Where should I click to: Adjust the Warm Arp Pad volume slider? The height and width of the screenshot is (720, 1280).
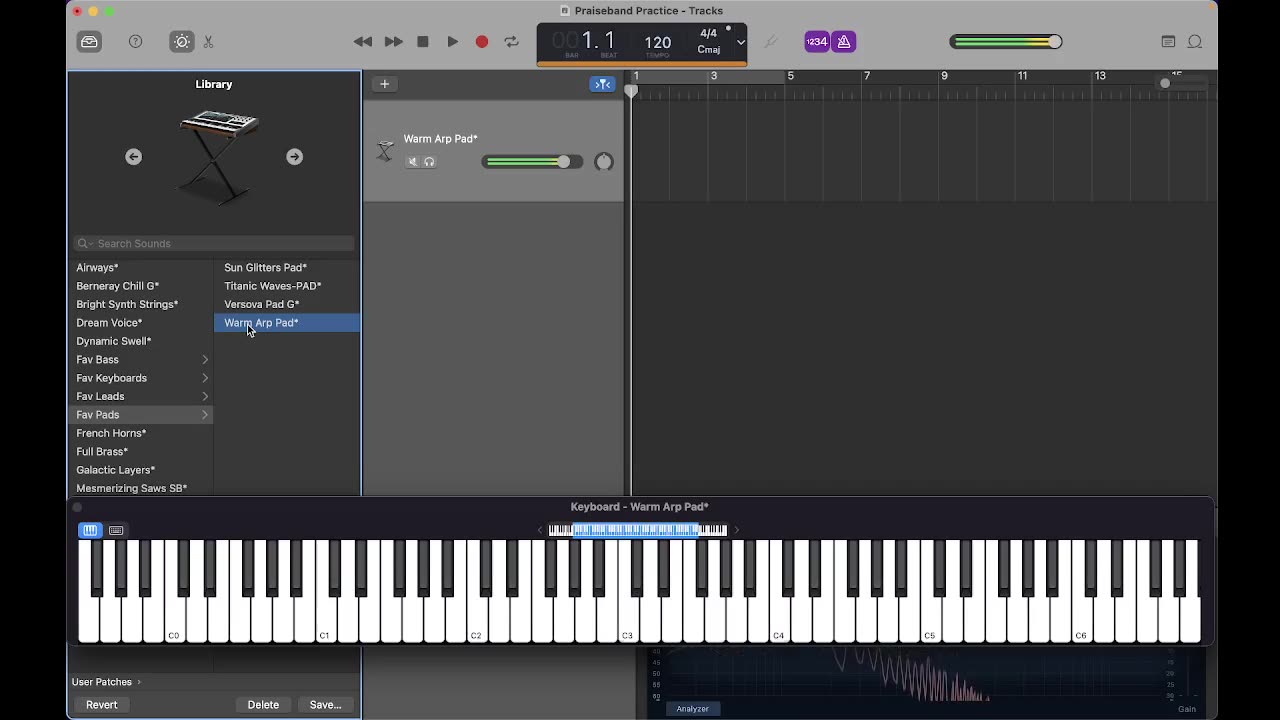(530, 162)
